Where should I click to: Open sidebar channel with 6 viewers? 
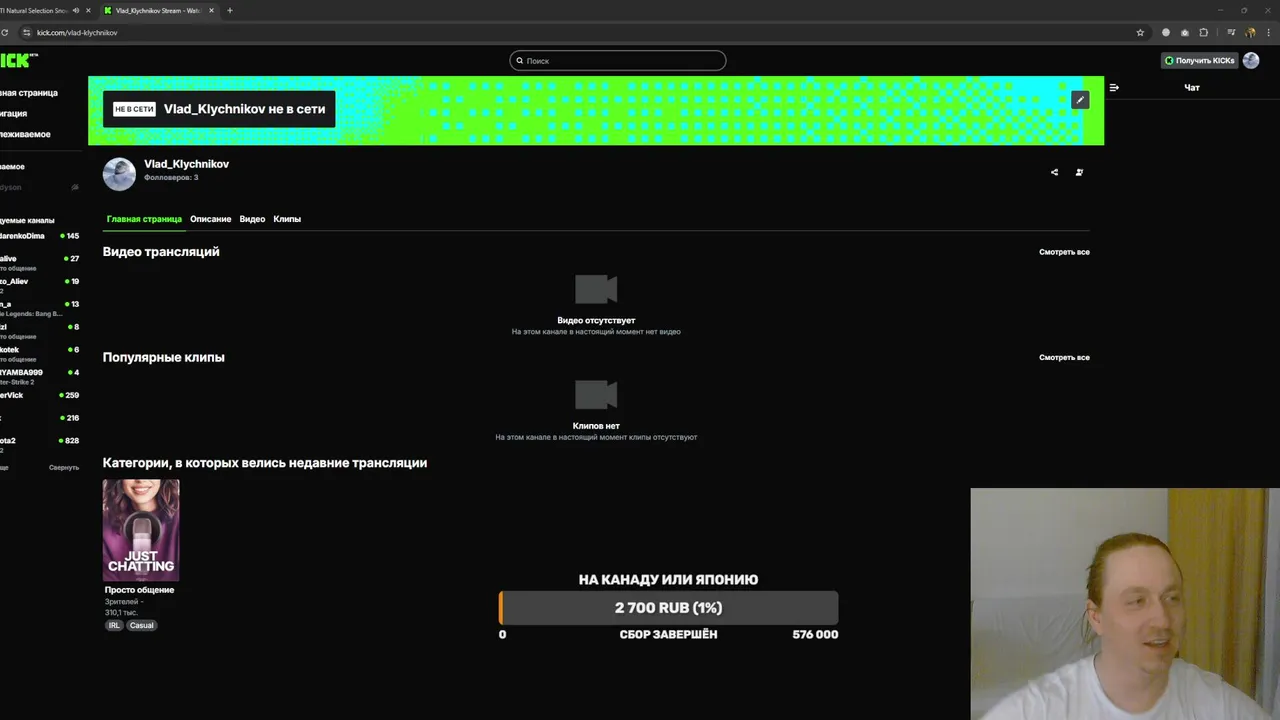point(40,354)
